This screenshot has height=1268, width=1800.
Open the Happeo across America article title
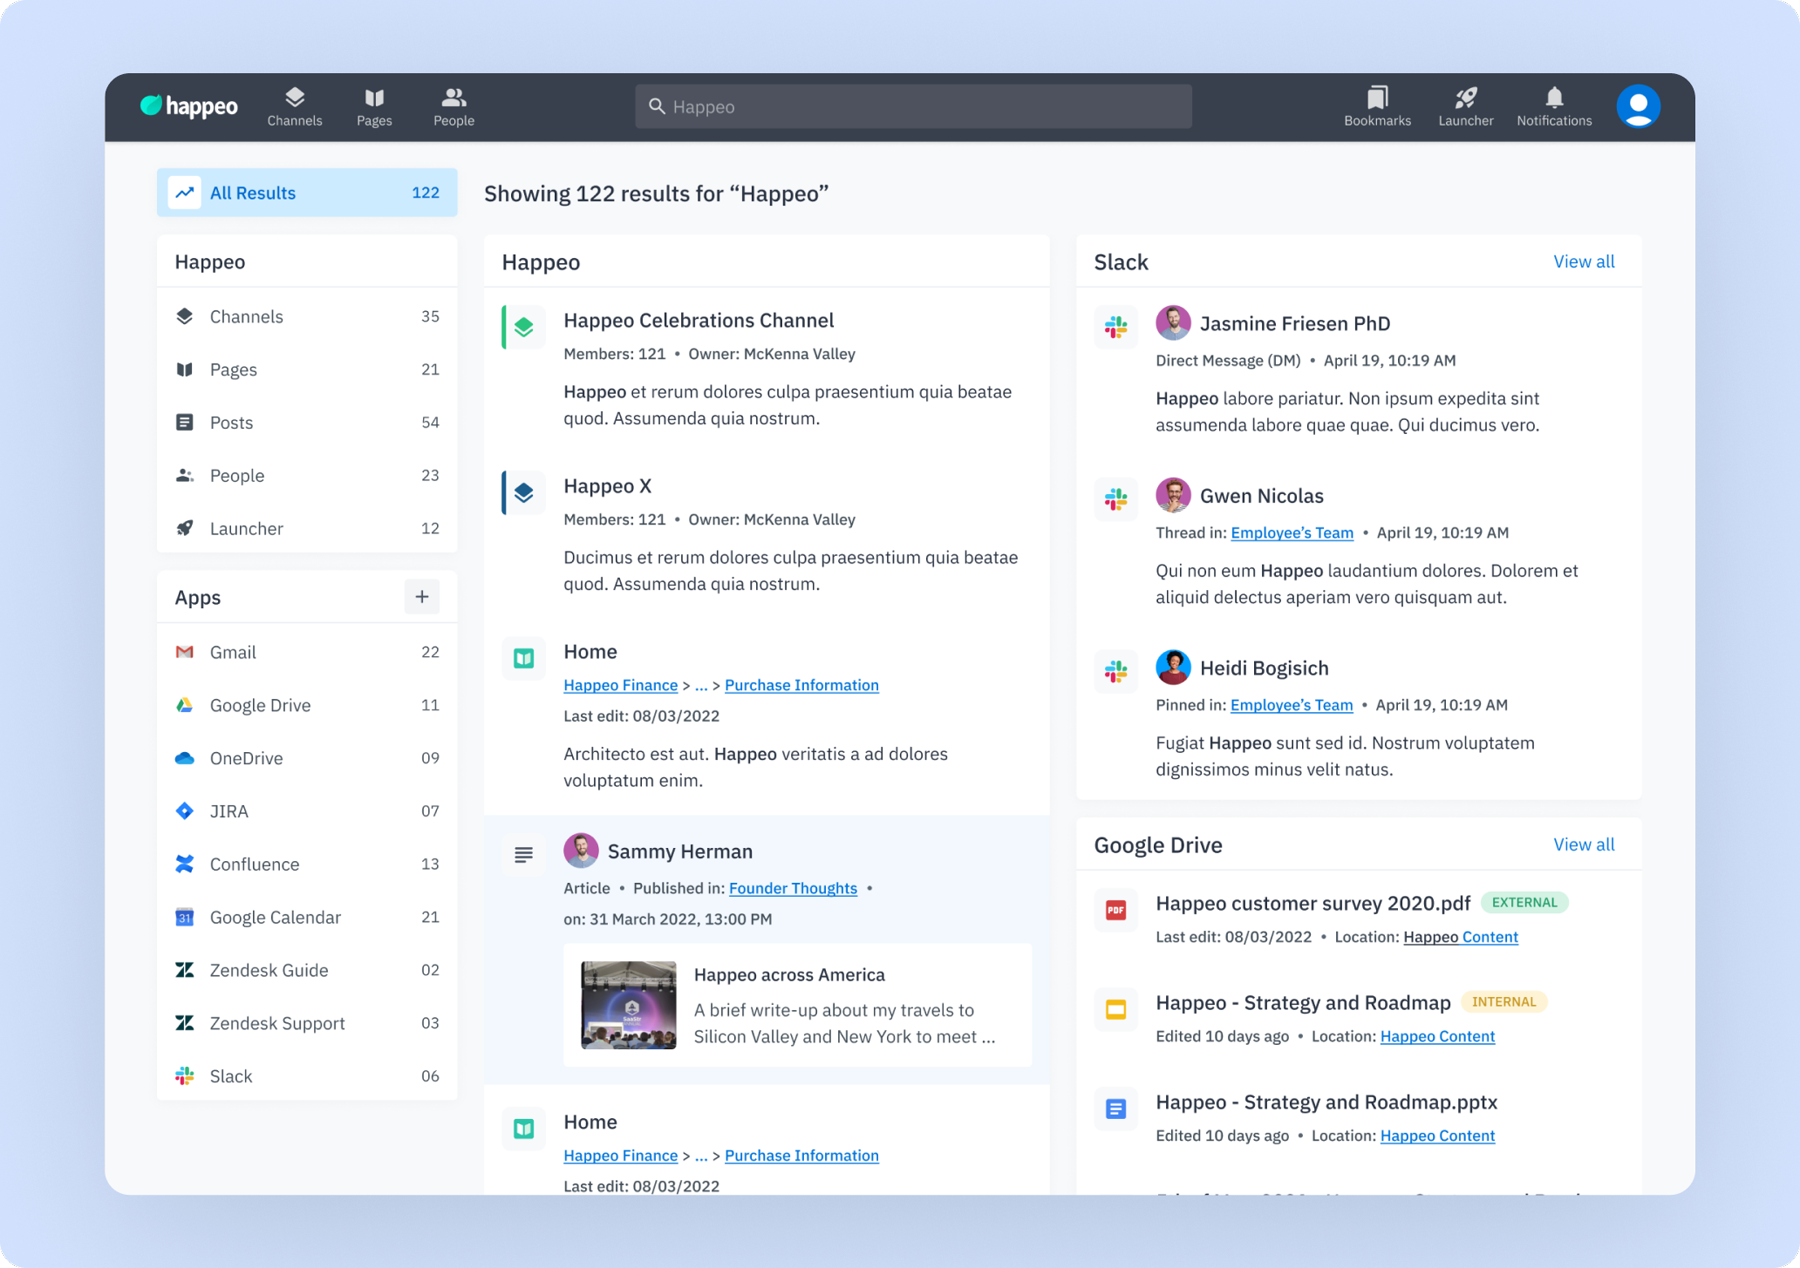pyautogui.click(x=789, y=975)
